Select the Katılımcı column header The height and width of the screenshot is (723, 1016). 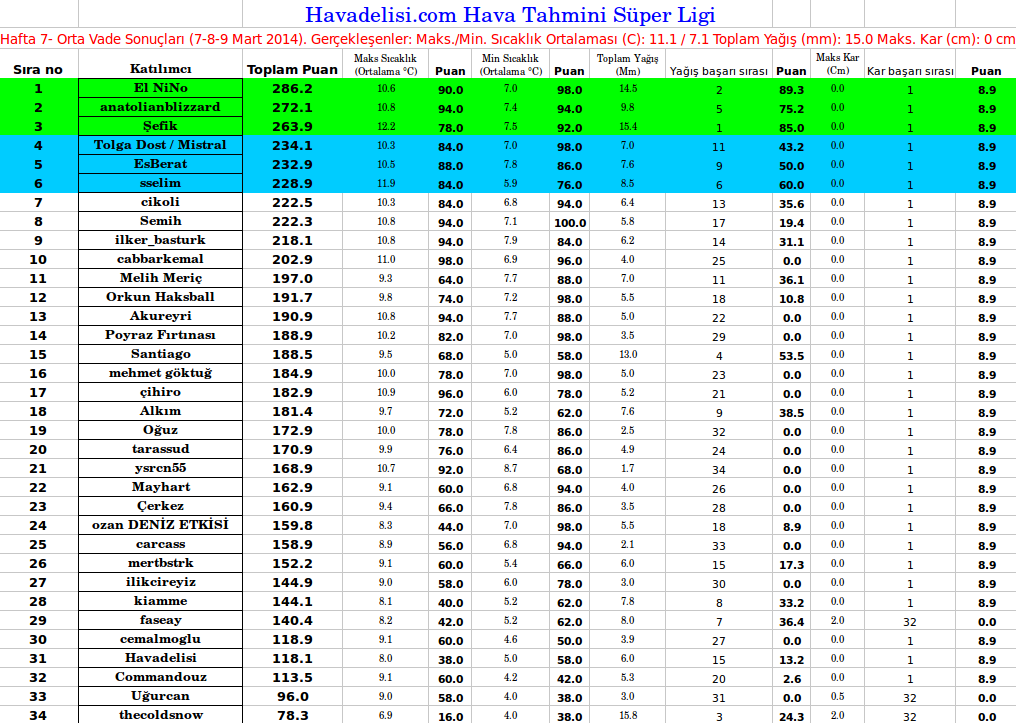[x=160, y=69]
